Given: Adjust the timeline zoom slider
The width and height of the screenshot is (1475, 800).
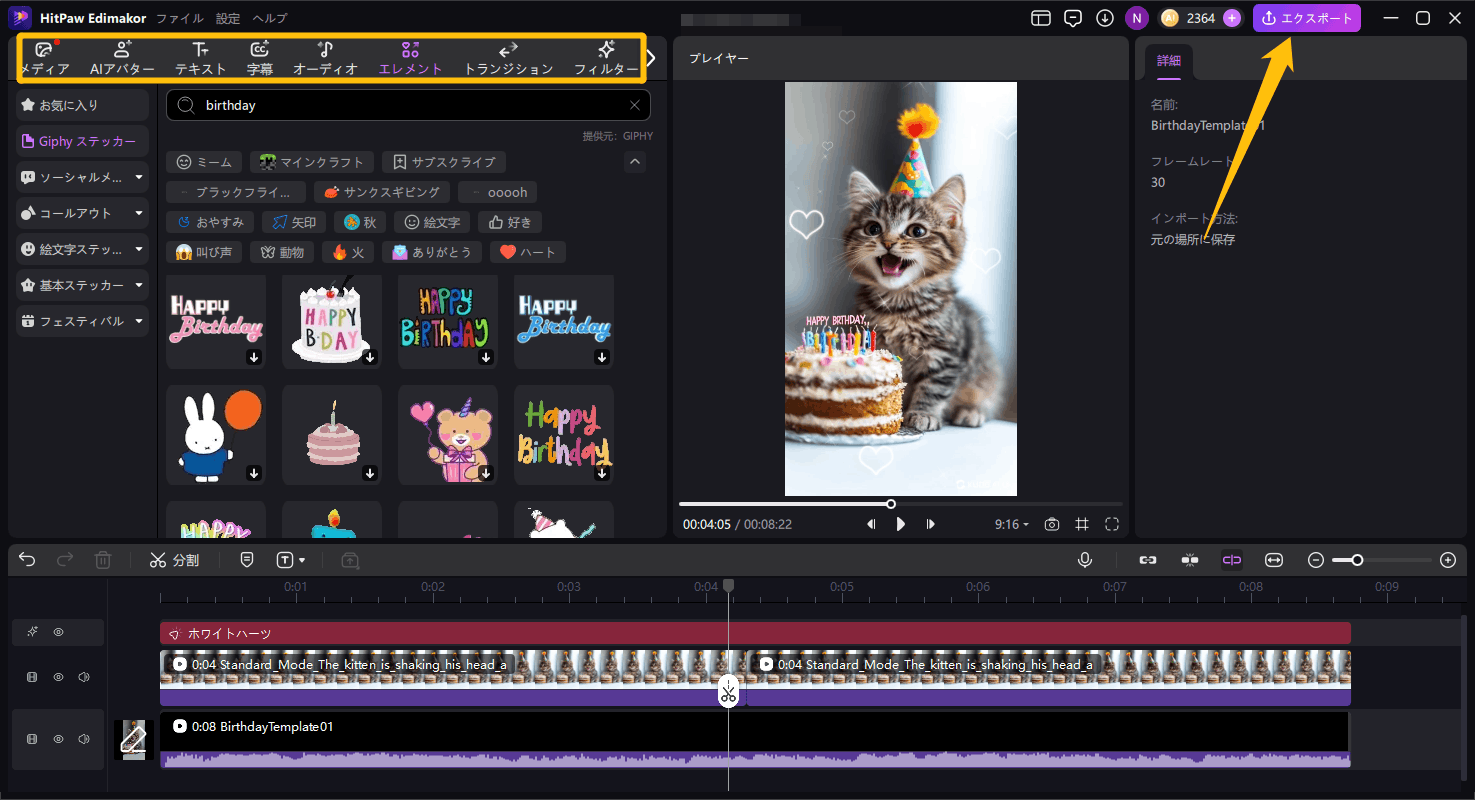Looking at the screenshot, I should pyautogui.click(x=1356, y=559).
